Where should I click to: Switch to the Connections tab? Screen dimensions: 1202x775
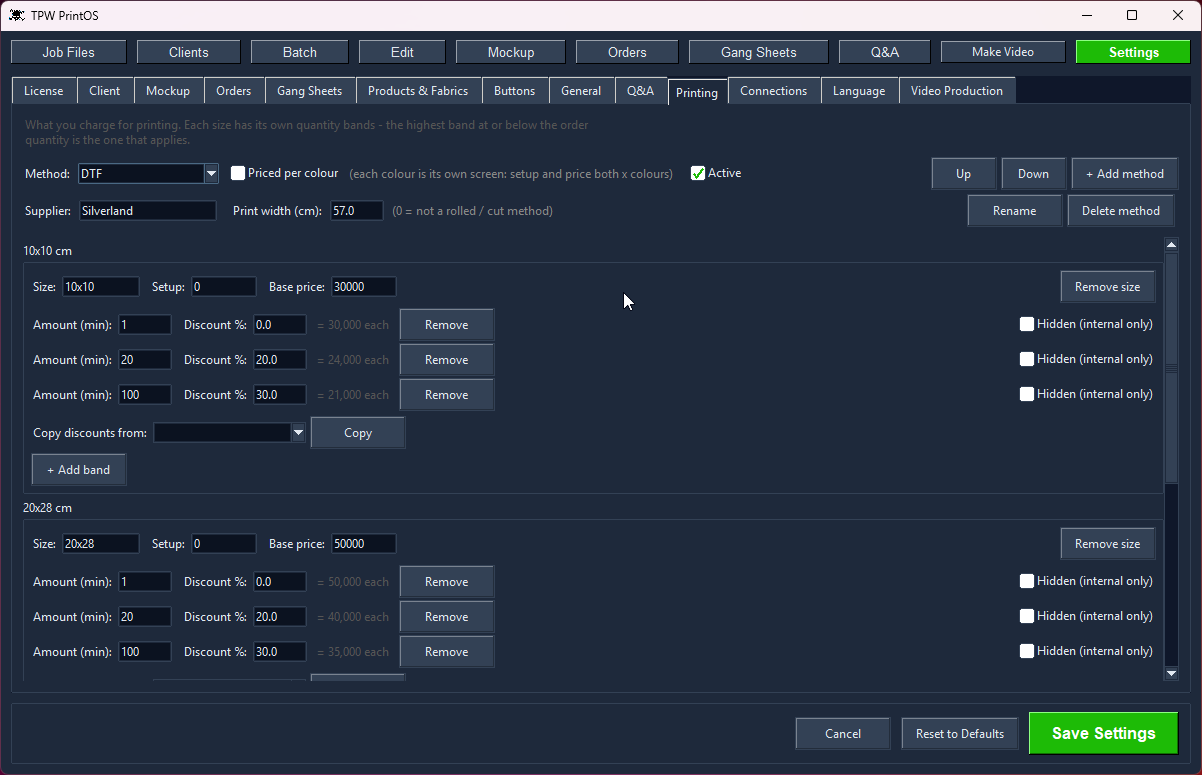774,91
